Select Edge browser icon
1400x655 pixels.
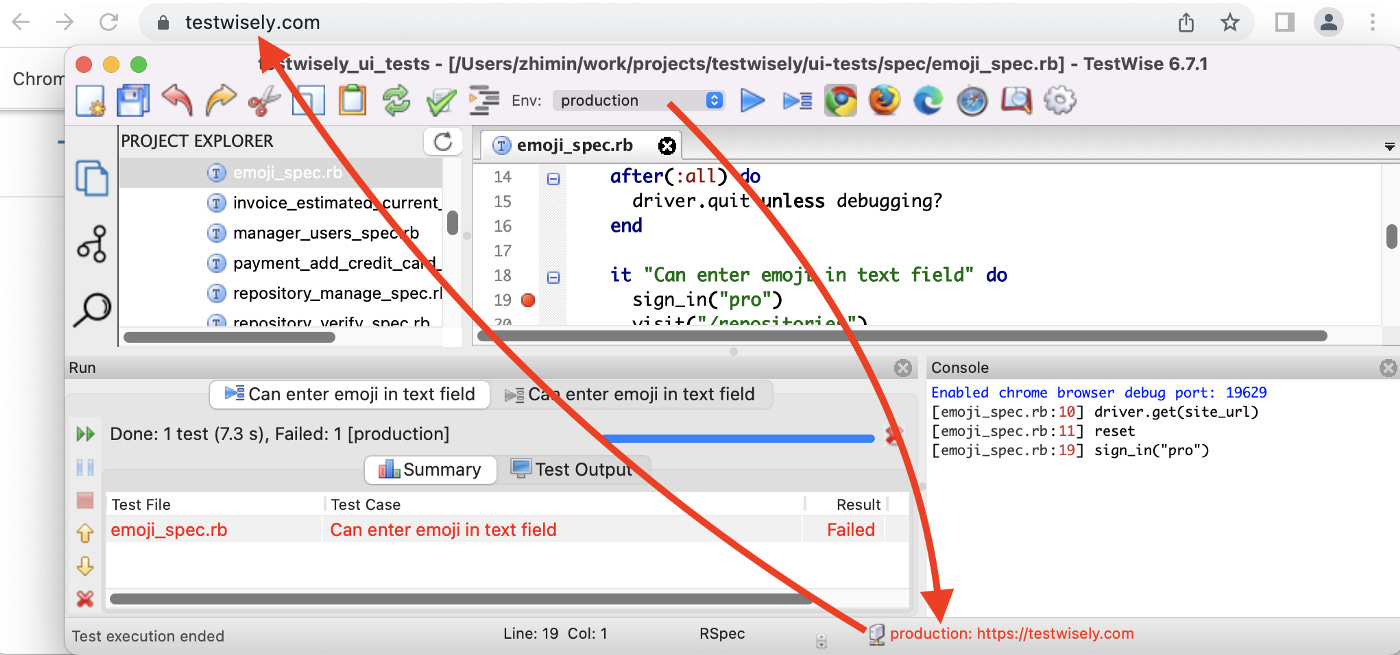928,100
